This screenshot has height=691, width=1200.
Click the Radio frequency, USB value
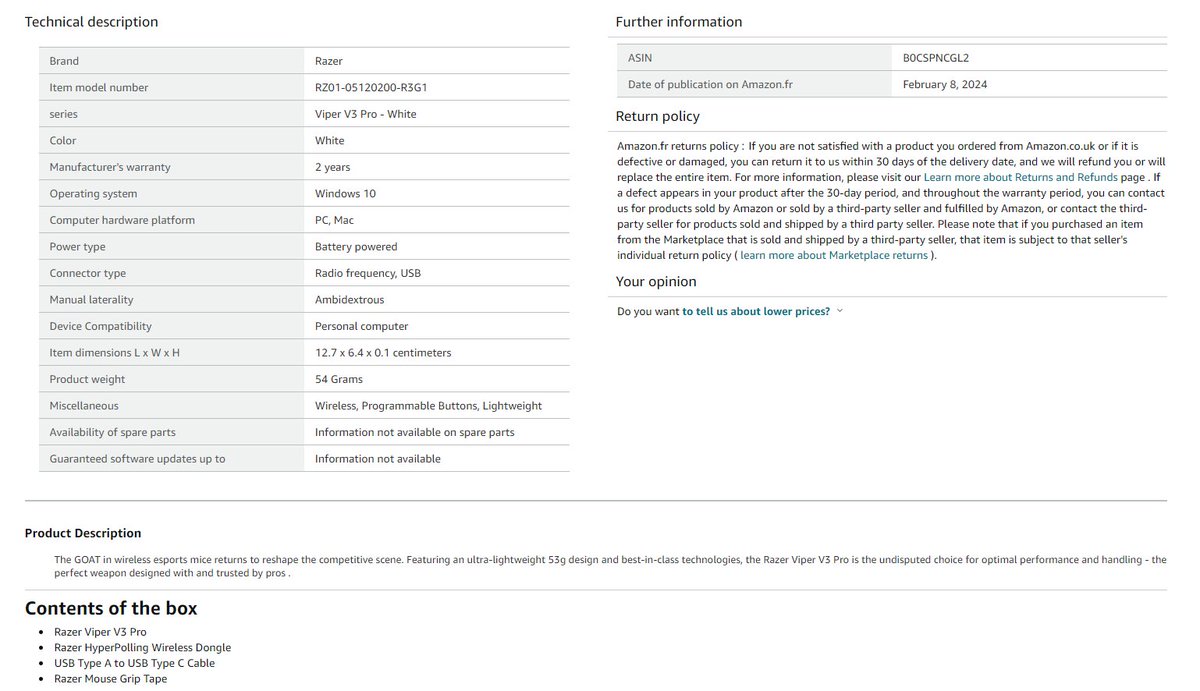click(x=368, y=273)
